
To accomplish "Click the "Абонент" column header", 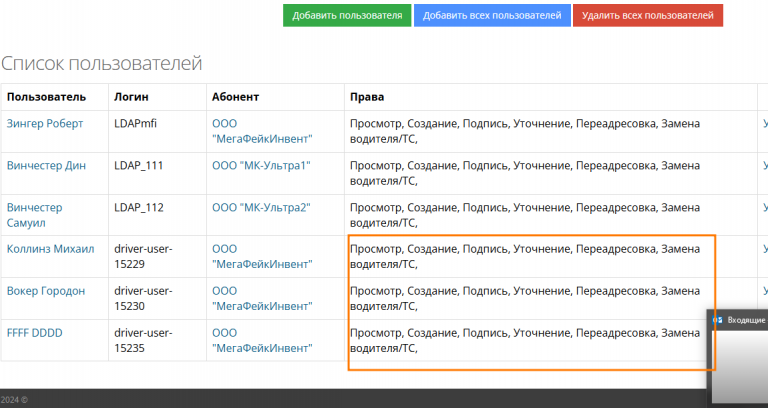I will click(236, 97).
